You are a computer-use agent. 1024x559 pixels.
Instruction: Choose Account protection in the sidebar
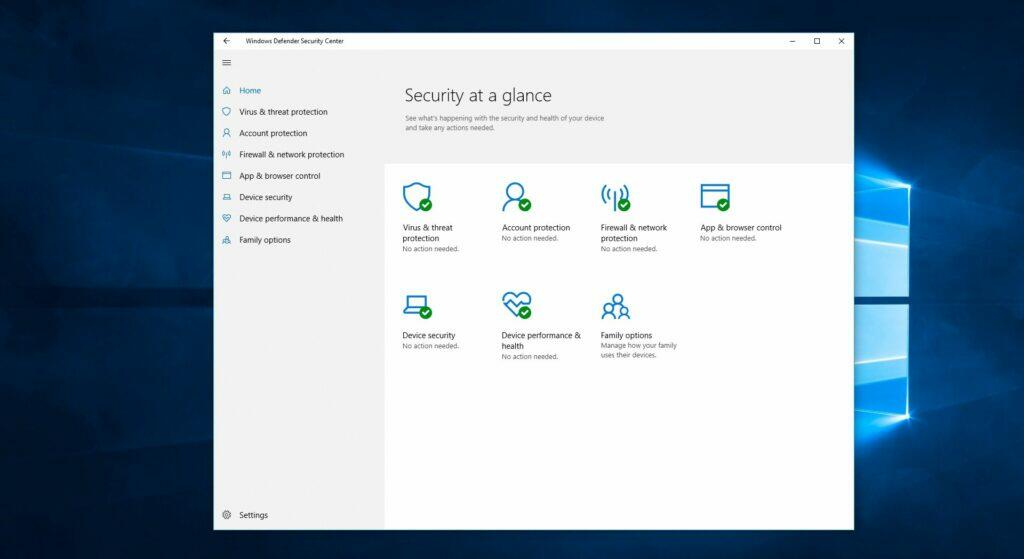[x=273, y=133]
